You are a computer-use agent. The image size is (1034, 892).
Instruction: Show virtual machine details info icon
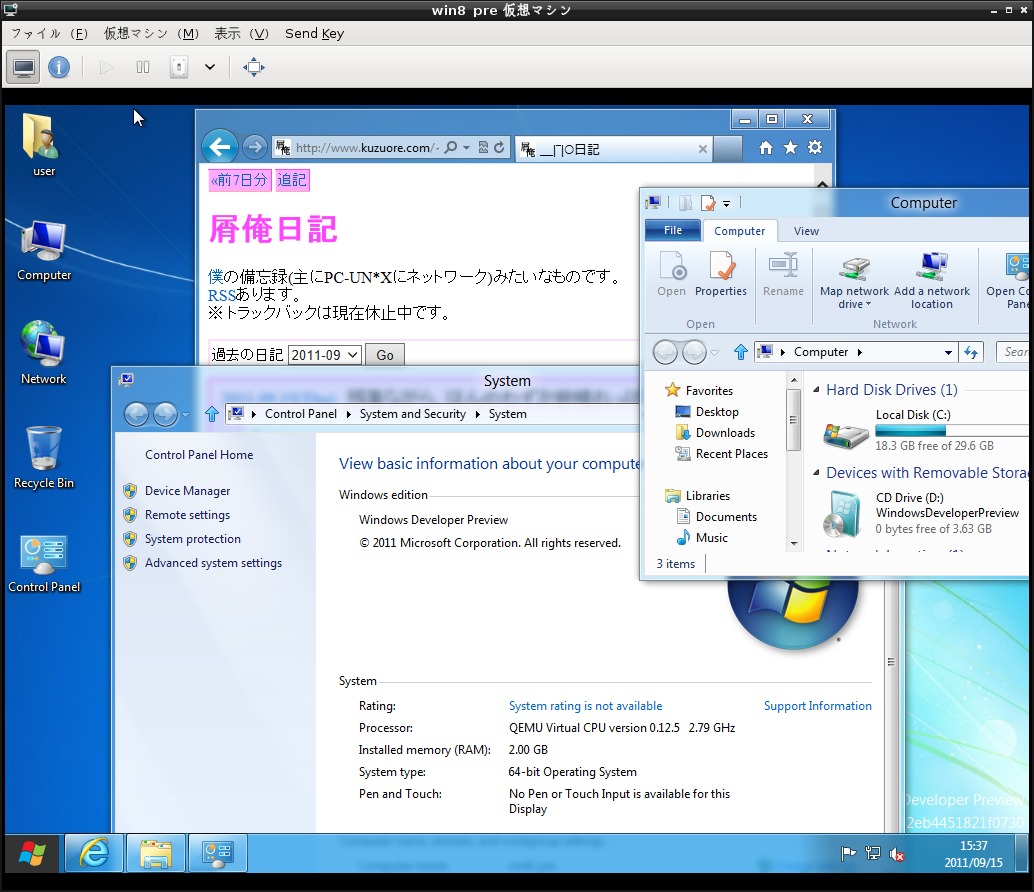59,67
